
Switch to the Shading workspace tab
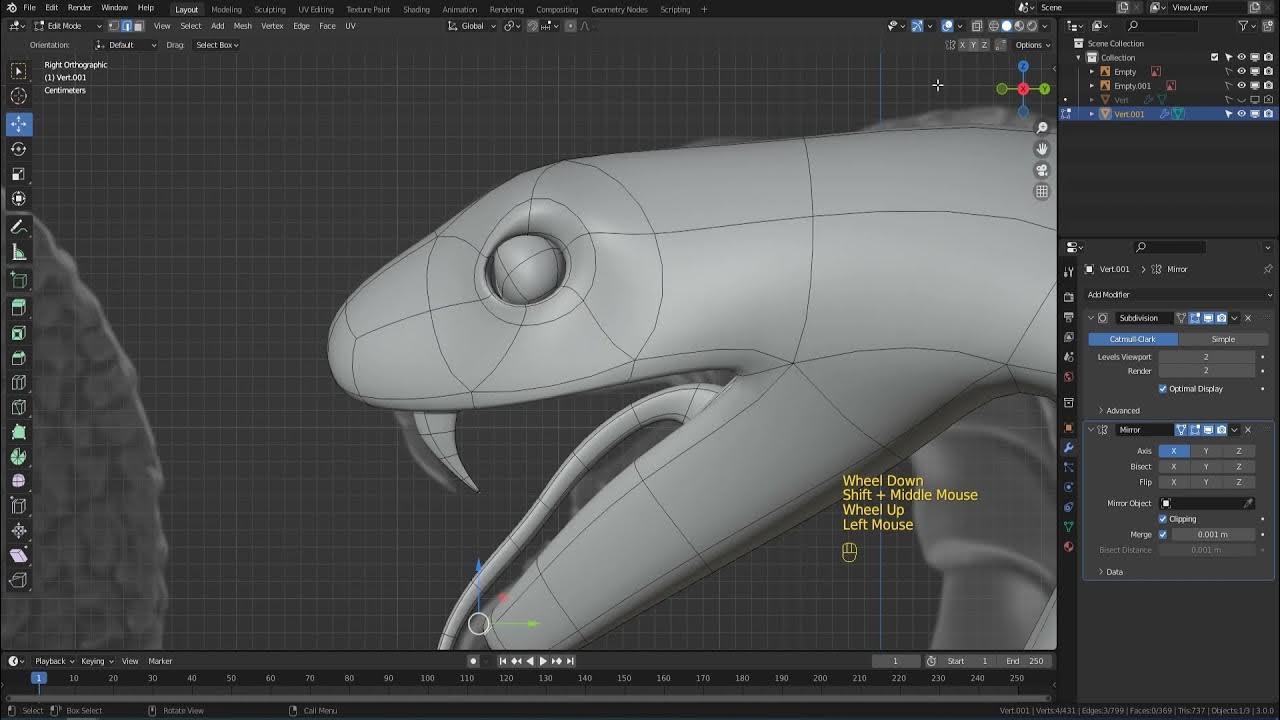click(x=416, y=9)
